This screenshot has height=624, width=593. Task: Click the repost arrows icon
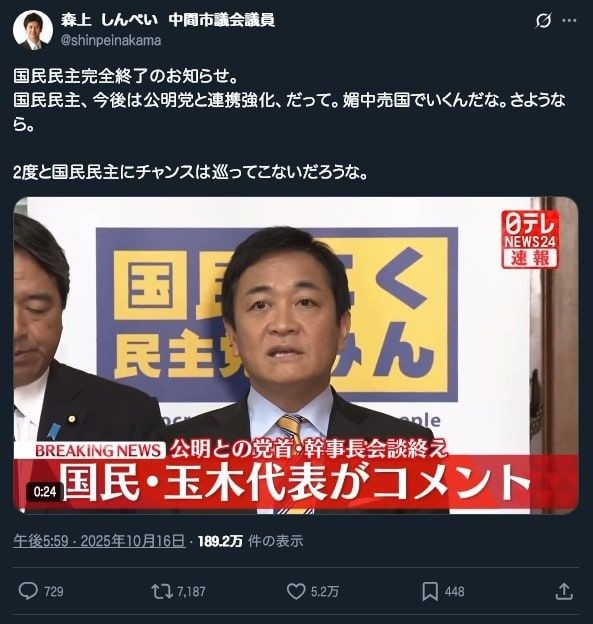162,591
